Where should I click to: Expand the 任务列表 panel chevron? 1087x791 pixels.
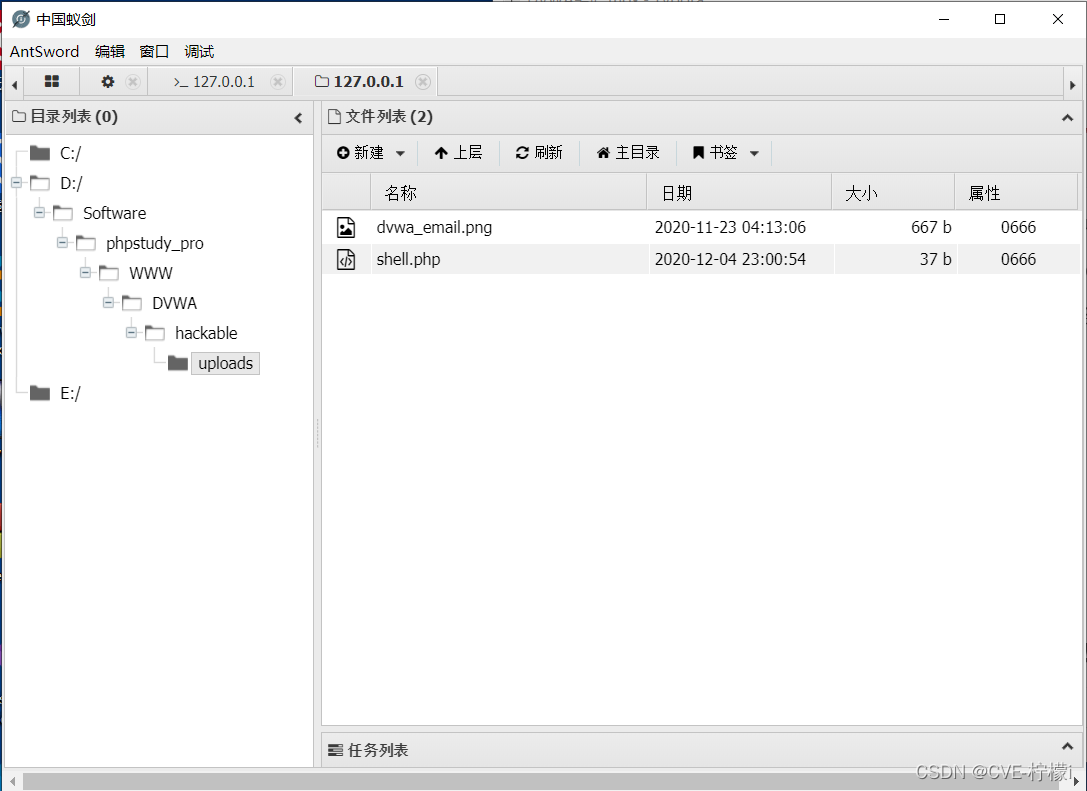(1068, 747)
